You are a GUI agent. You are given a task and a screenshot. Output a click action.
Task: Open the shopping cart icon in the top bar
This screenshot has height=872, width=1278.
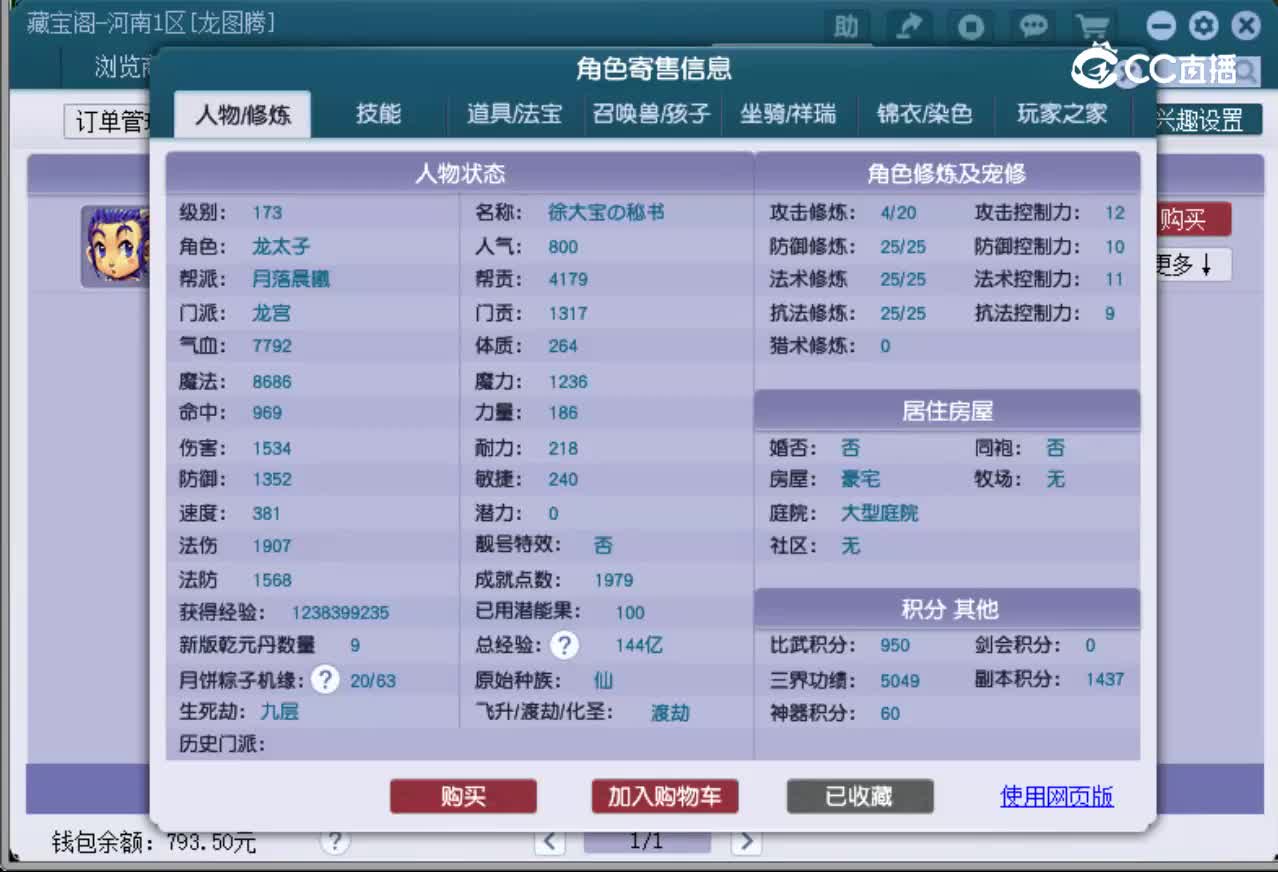point(1093,27)
